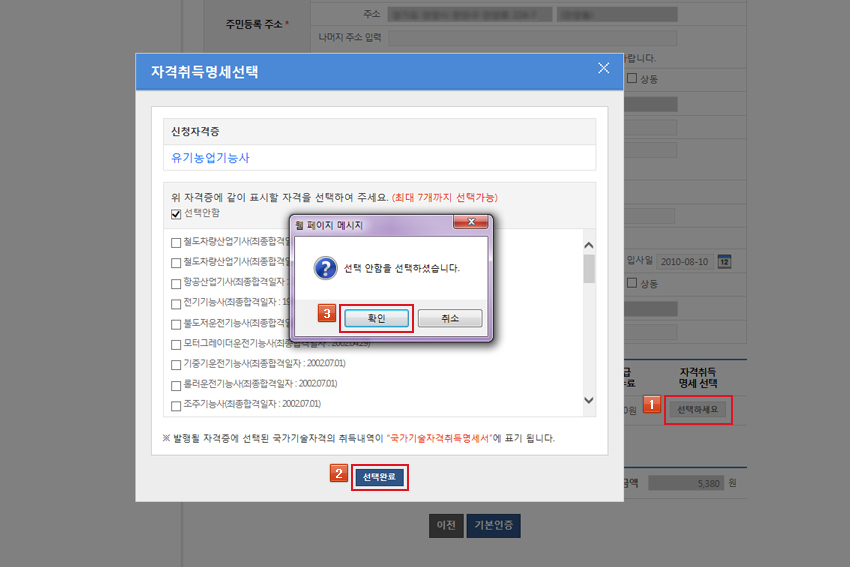Click the 최대 7개까지 선택가능 notice
Image resolution: width=850 pixels, height=567 pixels.
445,197
